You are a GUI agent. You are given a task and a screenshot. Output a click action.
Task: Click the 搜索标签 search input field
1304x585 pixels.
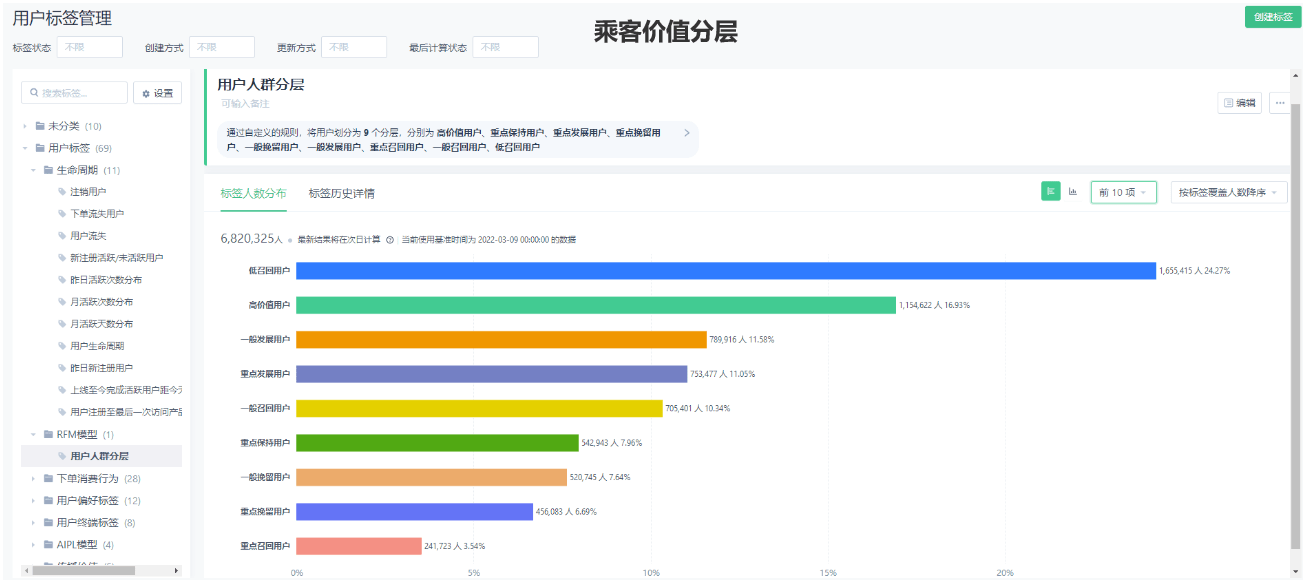tap(75, 93)
